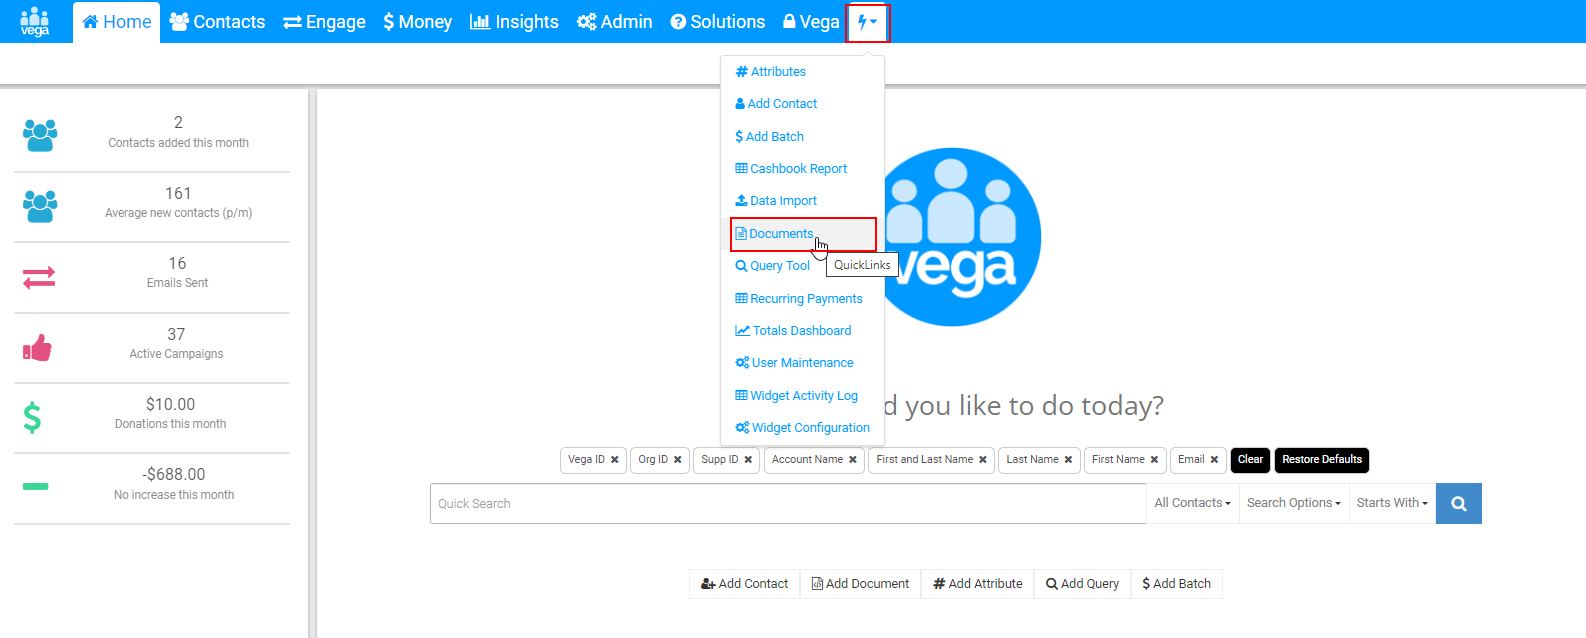The width and height of the screenshot is (1586, 638).
Task: Click the Clear button
Action: (1250, 460)
